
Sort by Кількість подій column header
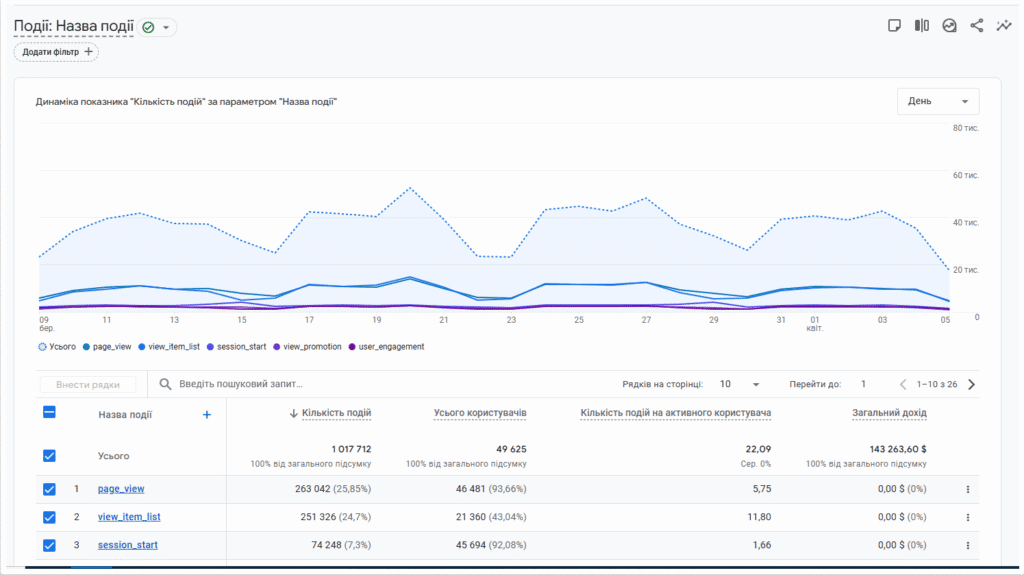point(336,413)
